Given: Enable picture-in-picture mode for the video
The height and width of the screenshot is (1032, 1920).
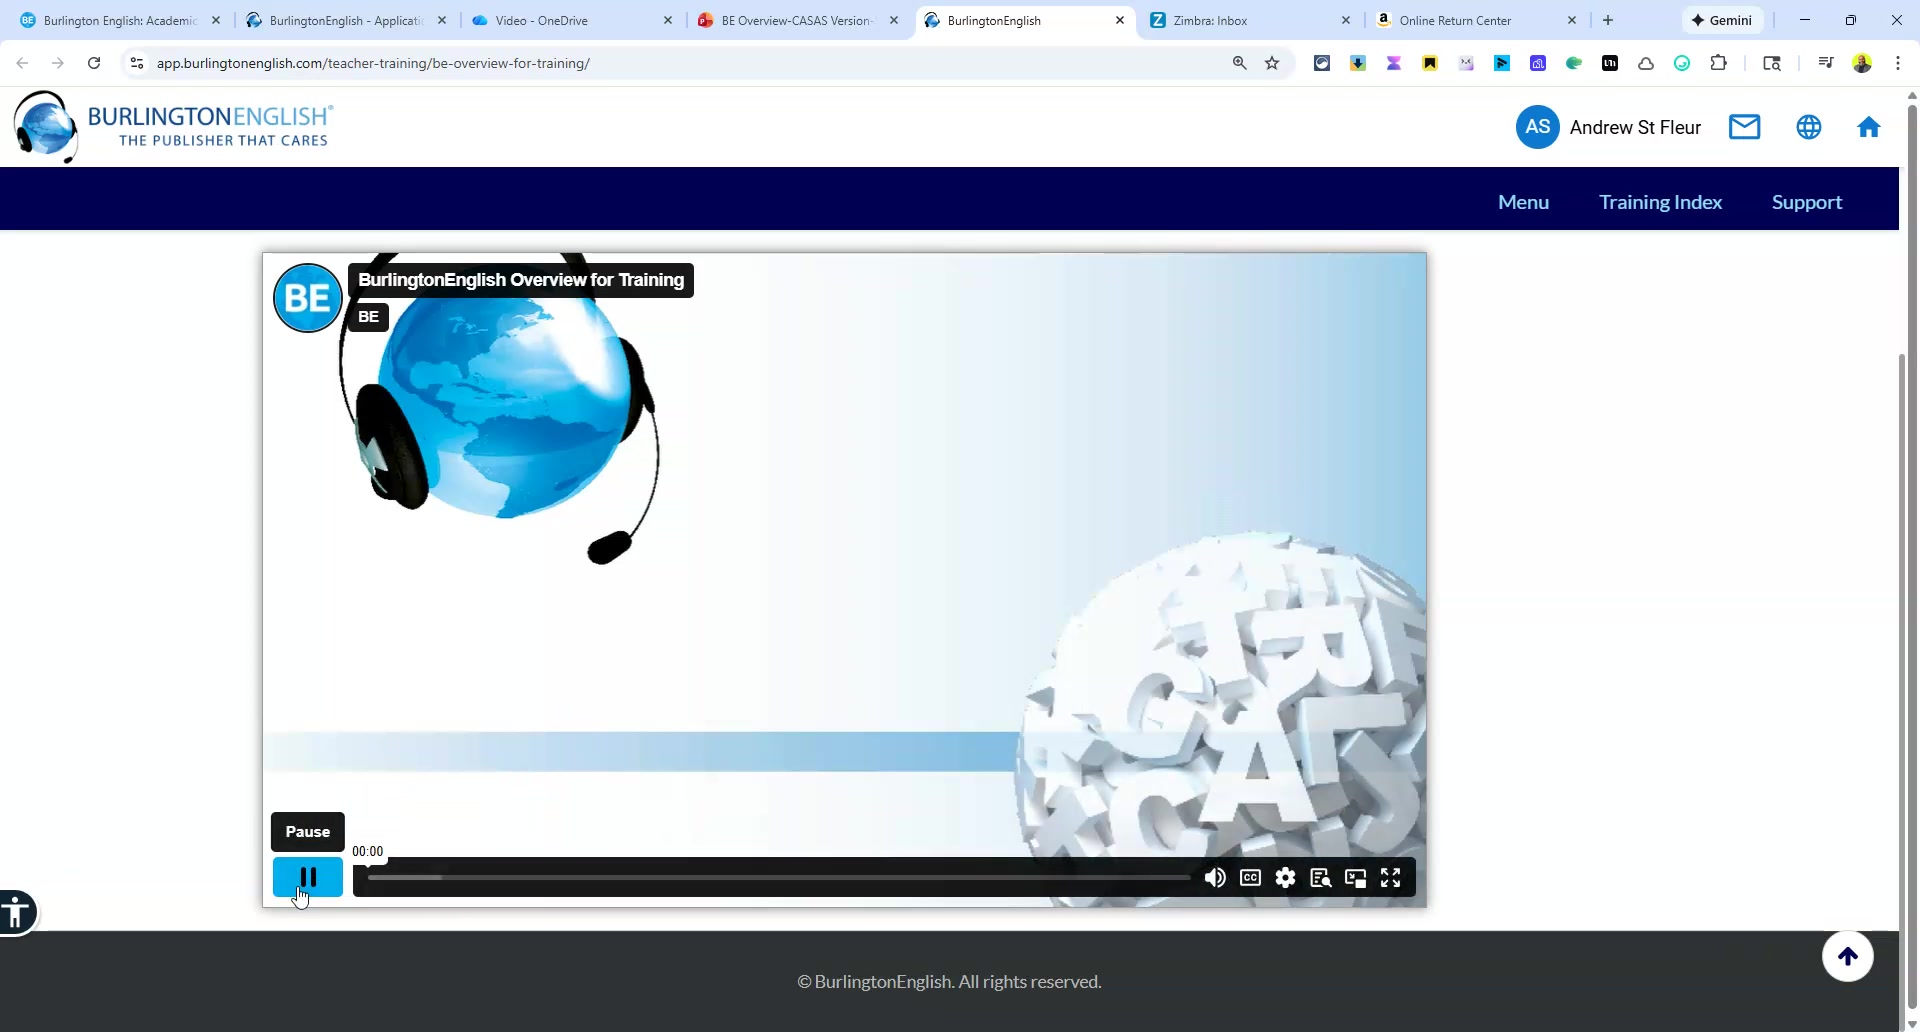Looking at the screenshot, I should coord(1355,878).
